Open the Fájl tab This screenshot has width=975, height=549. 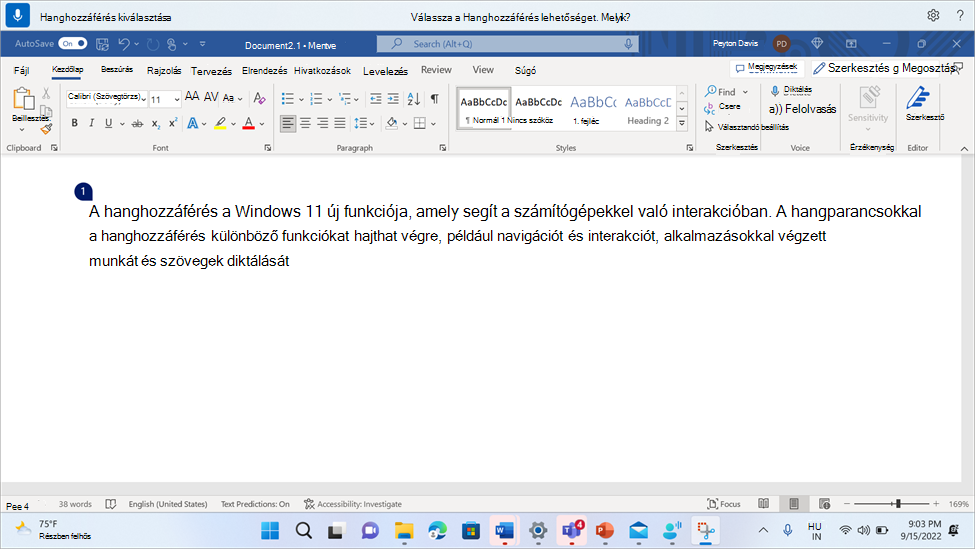[x=21, y=70]
